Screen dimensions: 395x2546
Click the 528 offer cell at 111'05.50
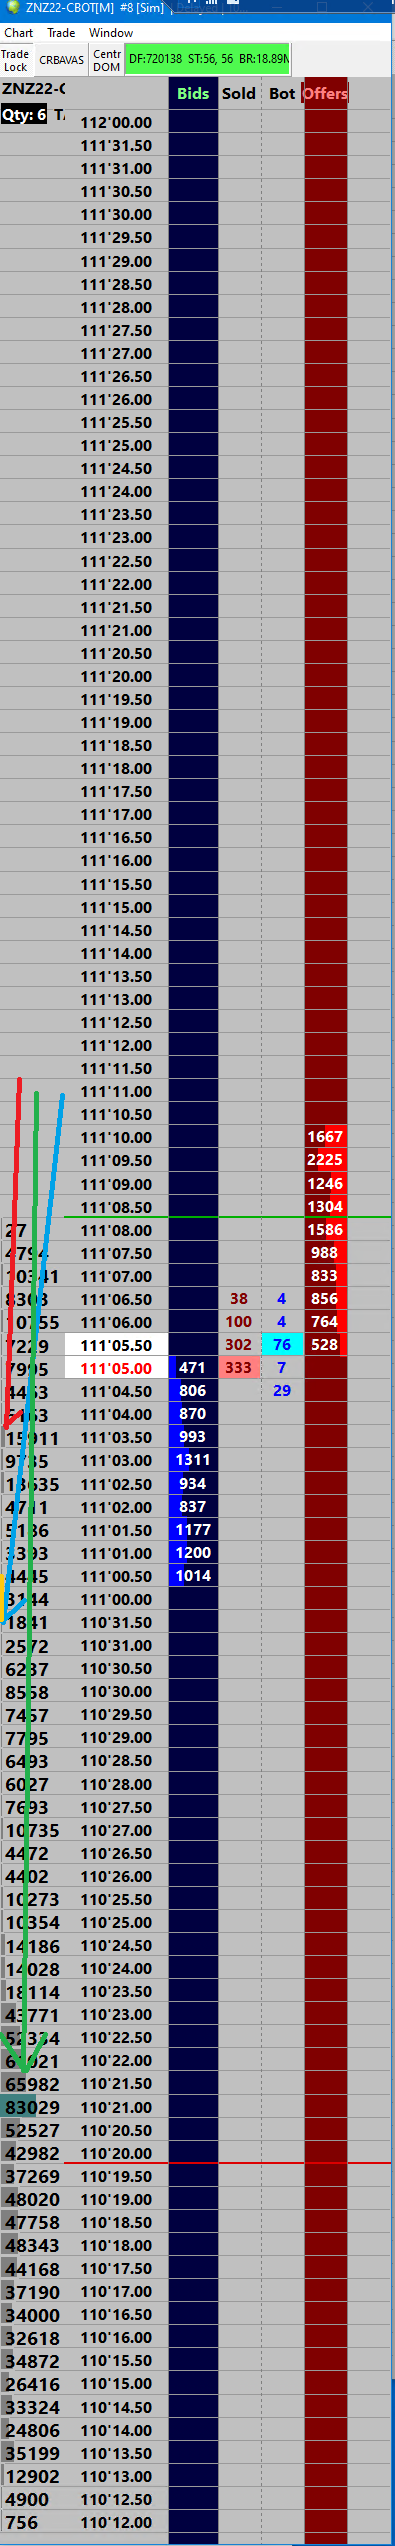(325, 1344)
